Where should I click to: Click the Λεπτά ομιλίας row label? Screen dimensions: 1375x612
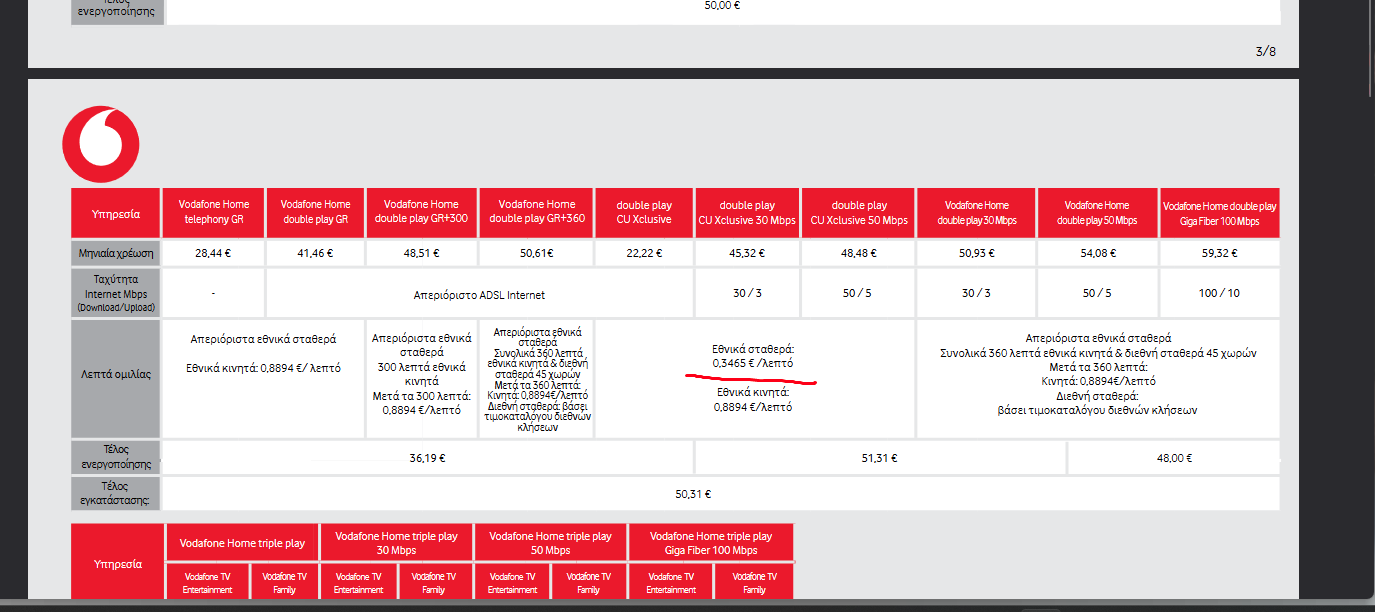[116, 378]
